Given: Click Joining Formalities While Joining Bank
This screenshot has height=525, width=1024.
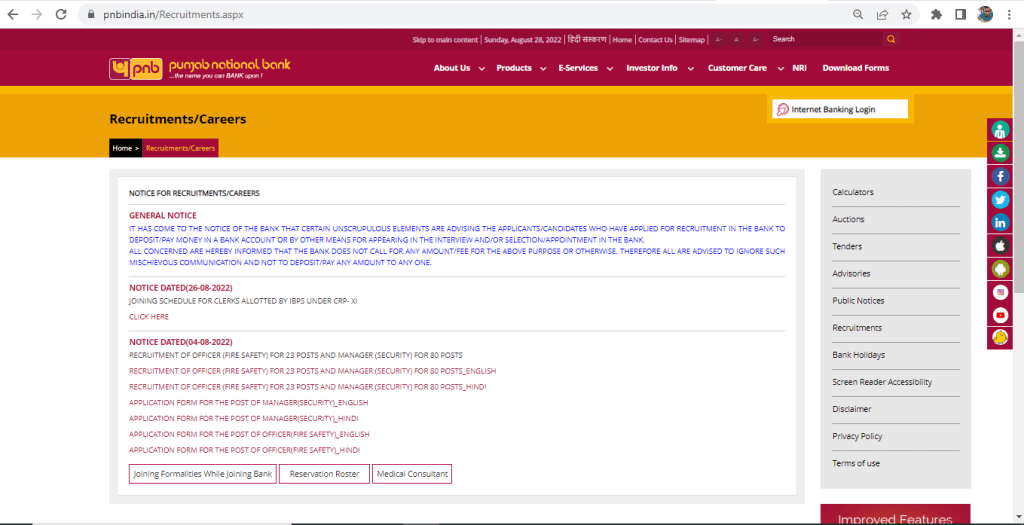Looking at the screenshot, I should [203, 474].
